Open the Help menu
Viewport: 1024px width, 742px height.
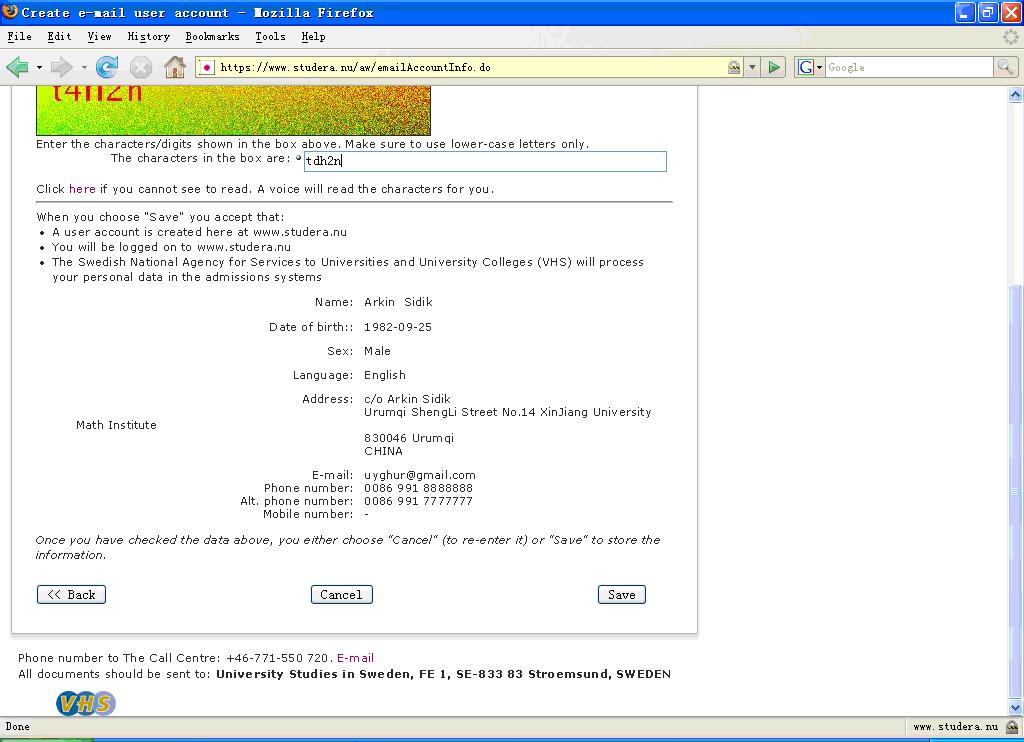(x=313, y=37)
